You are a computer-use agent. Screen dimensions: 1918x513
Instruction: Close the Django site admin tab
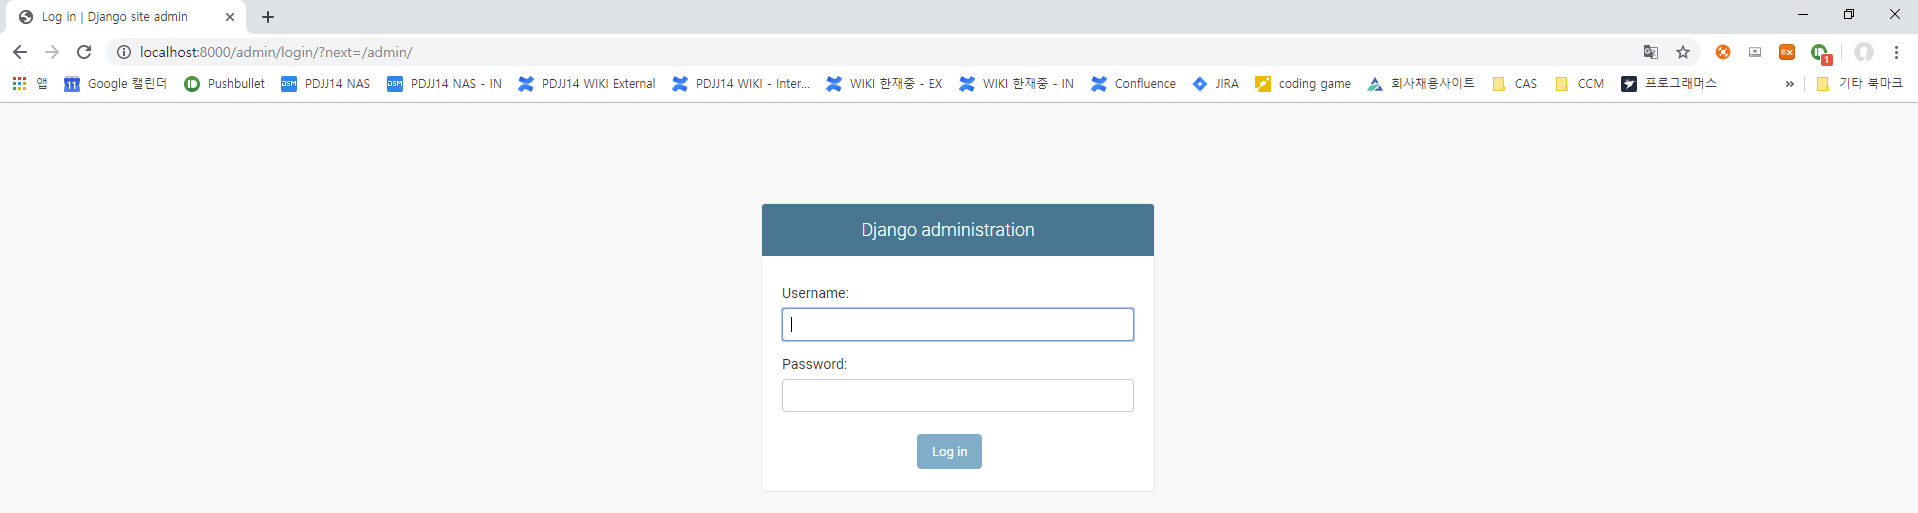[x=230, y=17]
